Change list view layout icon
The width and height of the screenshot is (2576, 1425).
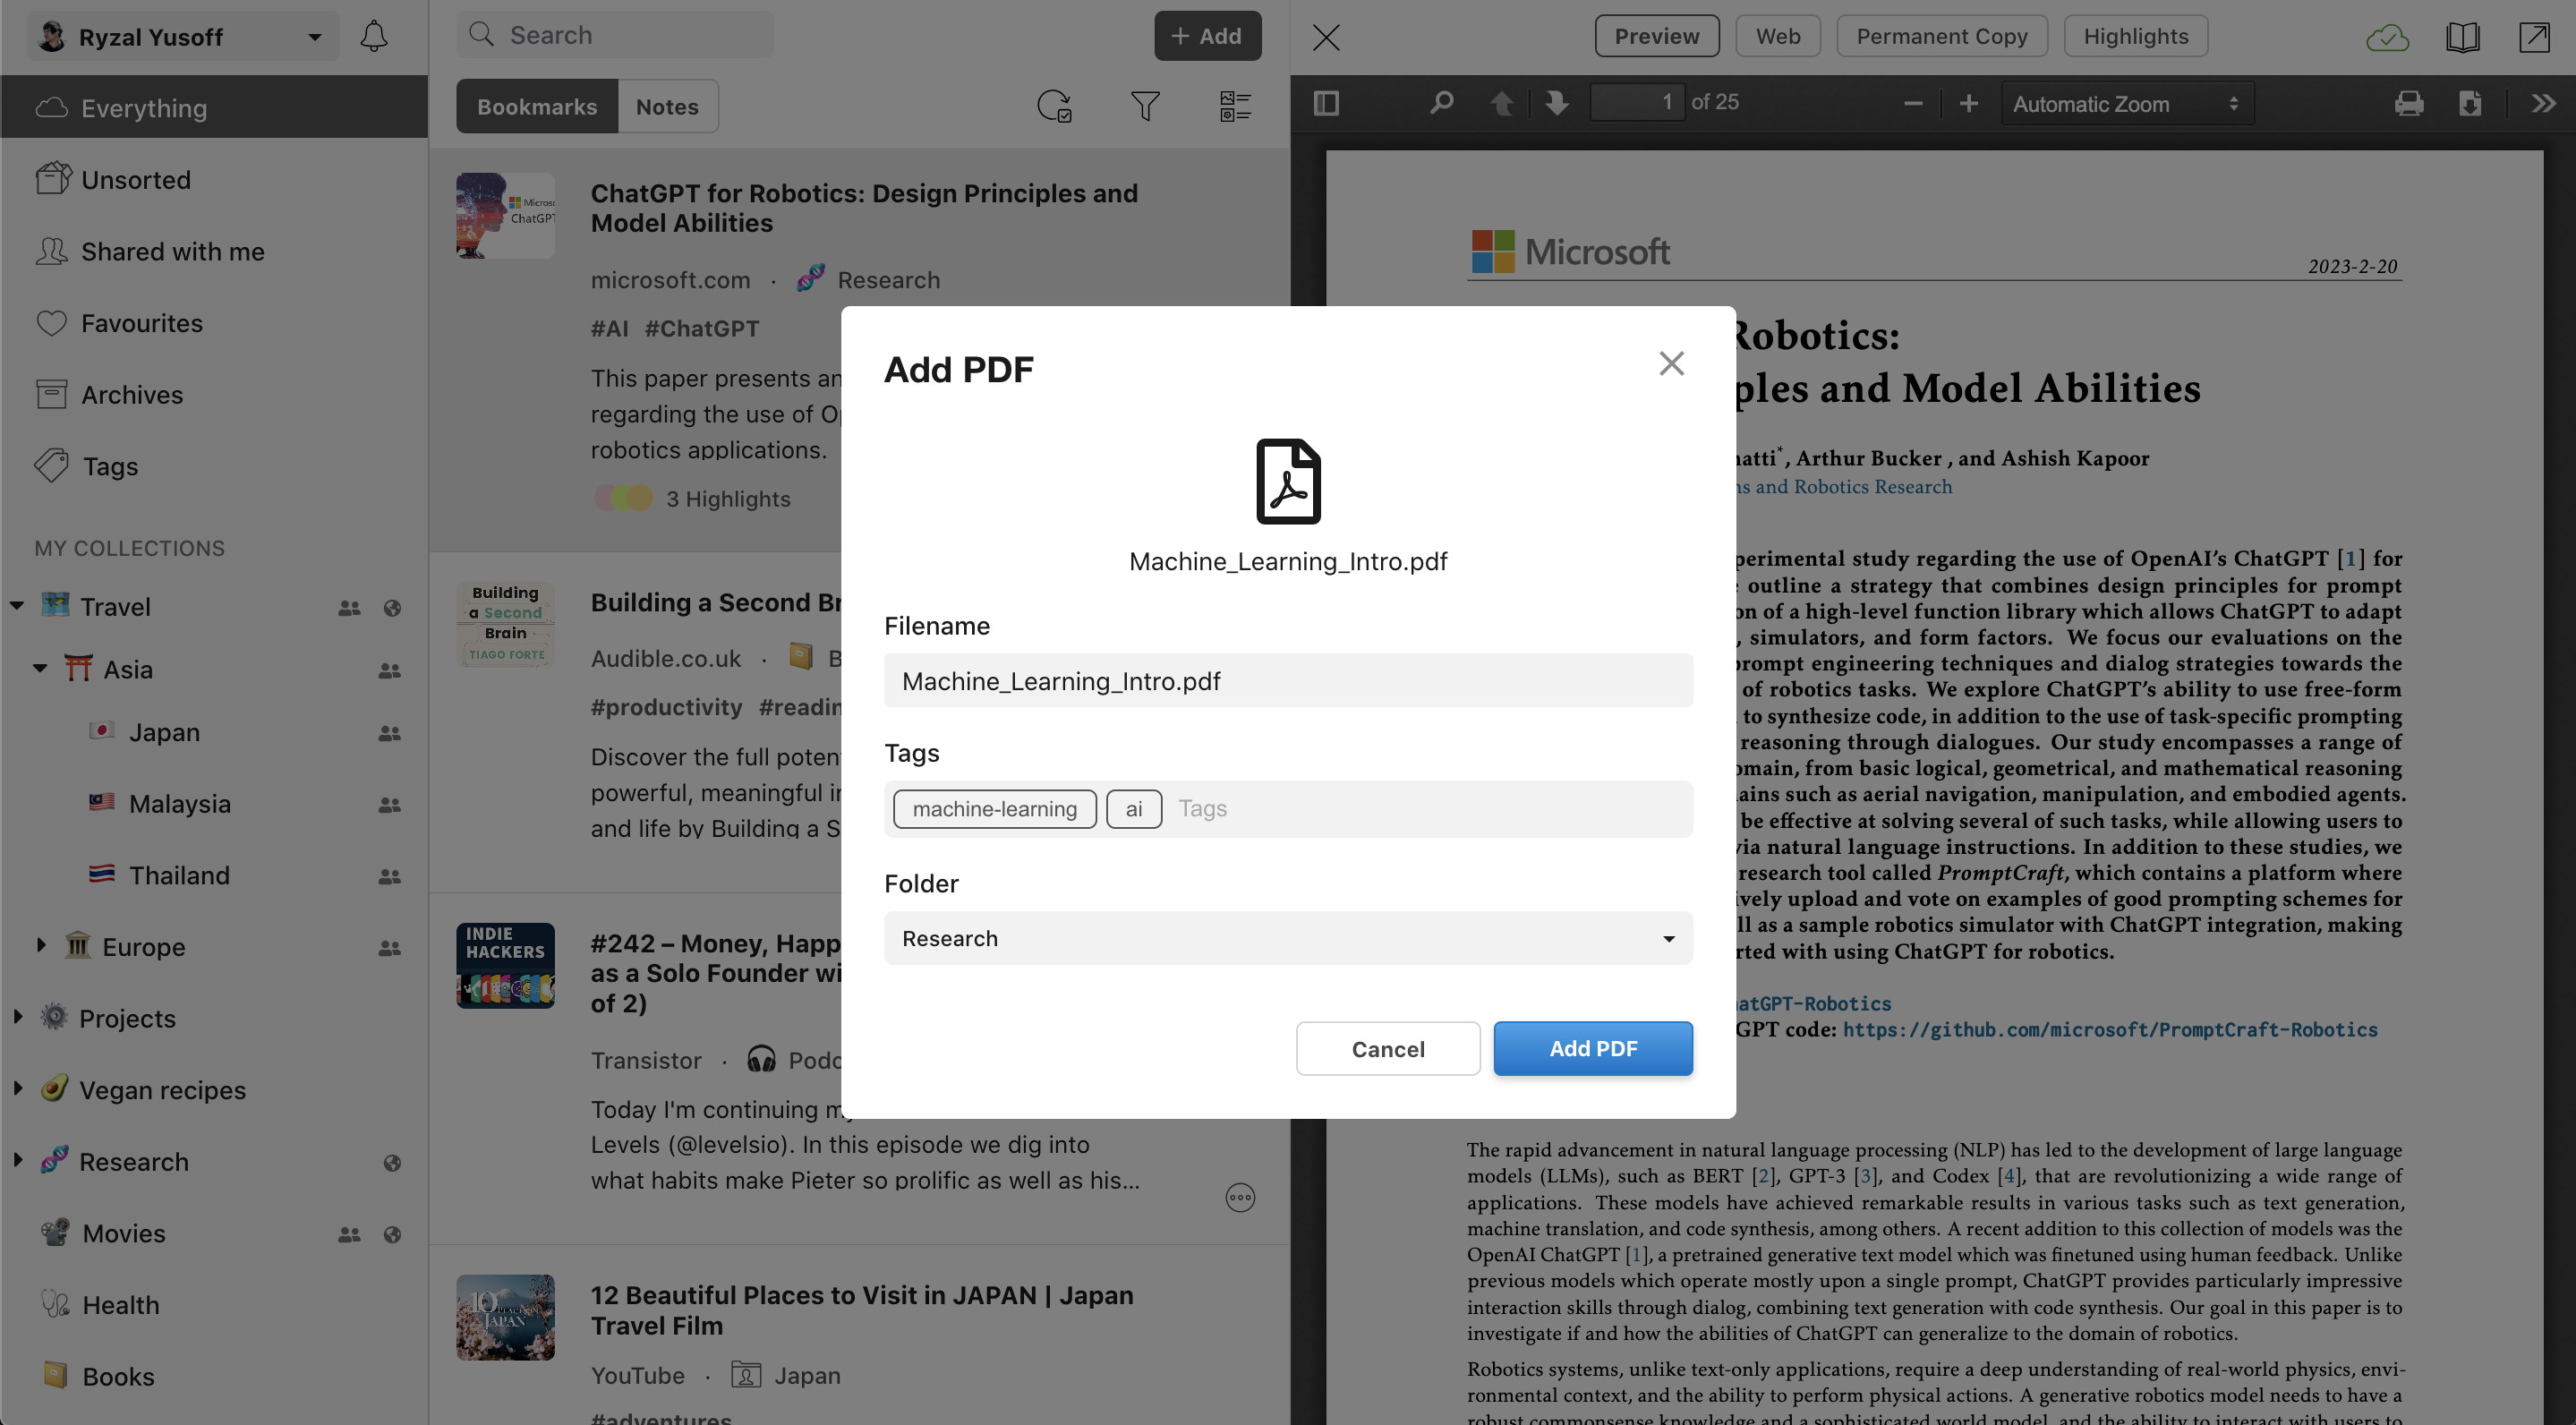coord(1235,106)
